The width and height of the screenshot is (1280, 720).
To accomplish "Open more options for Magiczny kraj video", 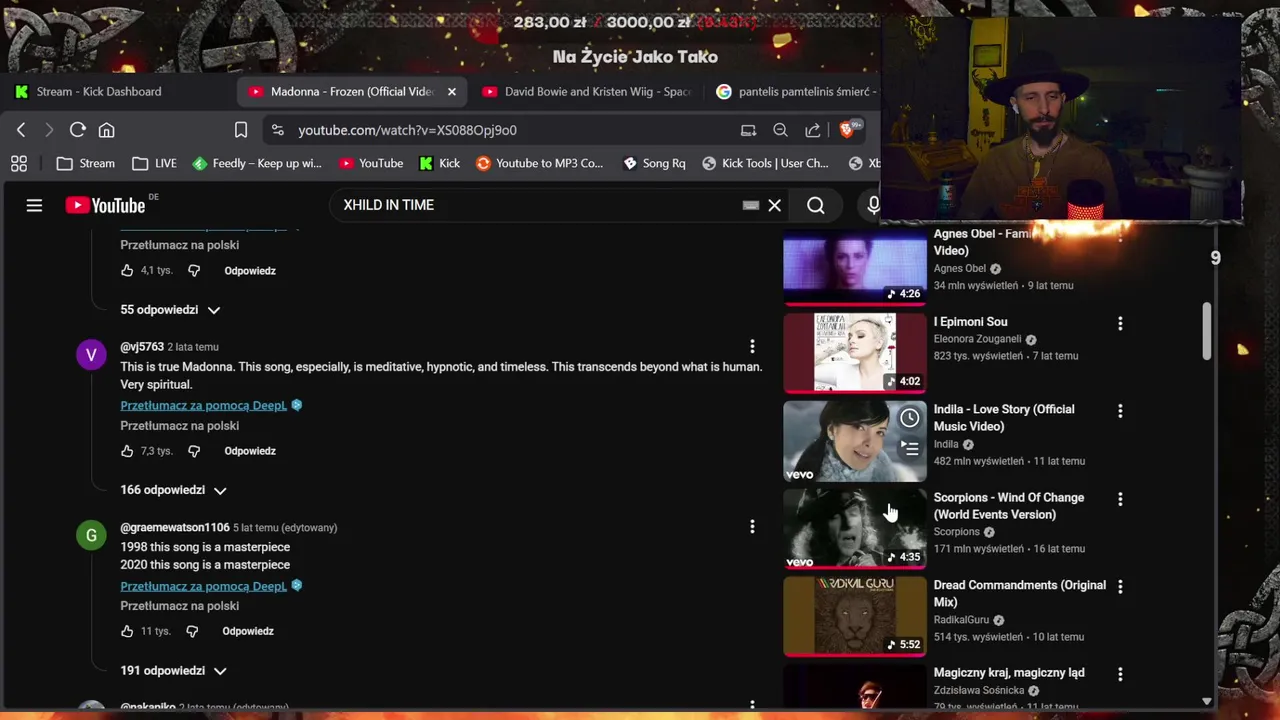I will [x=1120, y=675].
